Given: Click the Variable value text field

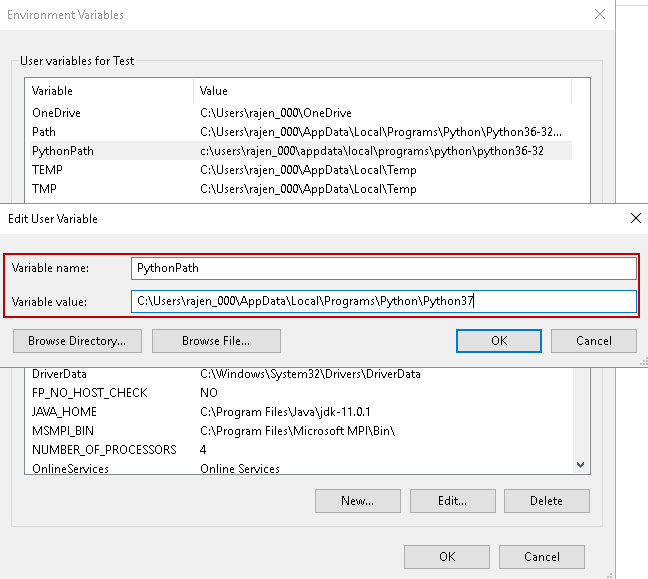Looking at the screenshot, I should tap(383, 301).
